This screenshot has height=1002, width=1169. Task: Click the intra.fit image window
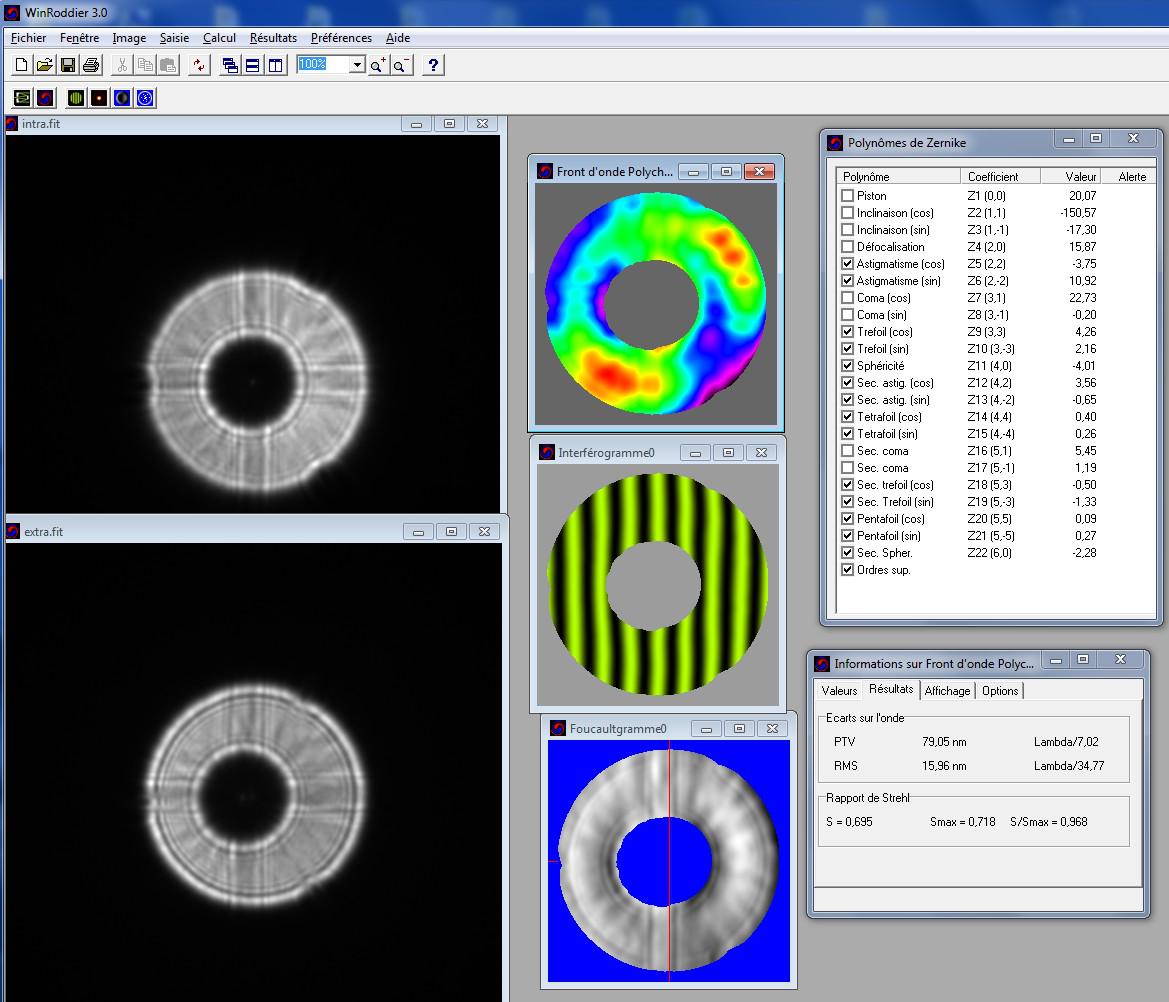[252, 320]
